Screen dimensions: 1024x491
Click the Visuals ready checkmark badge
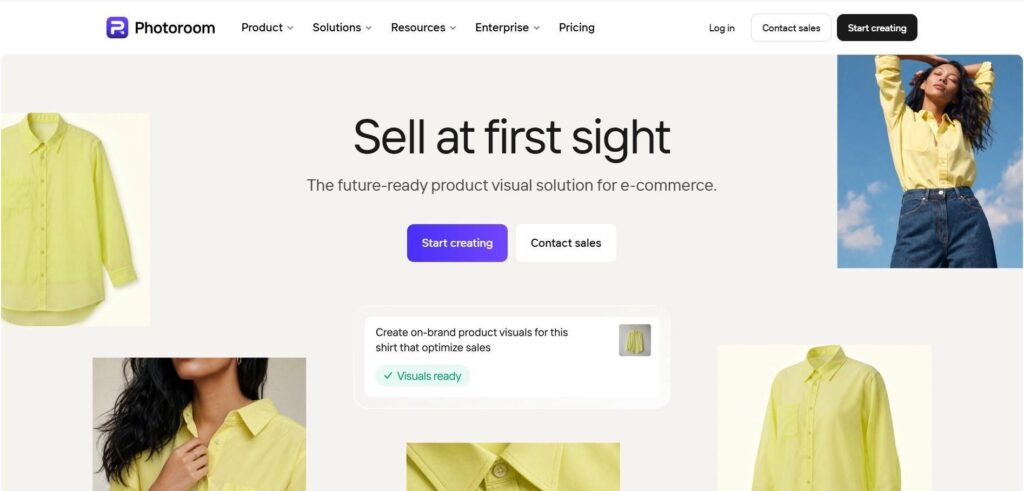423,375
